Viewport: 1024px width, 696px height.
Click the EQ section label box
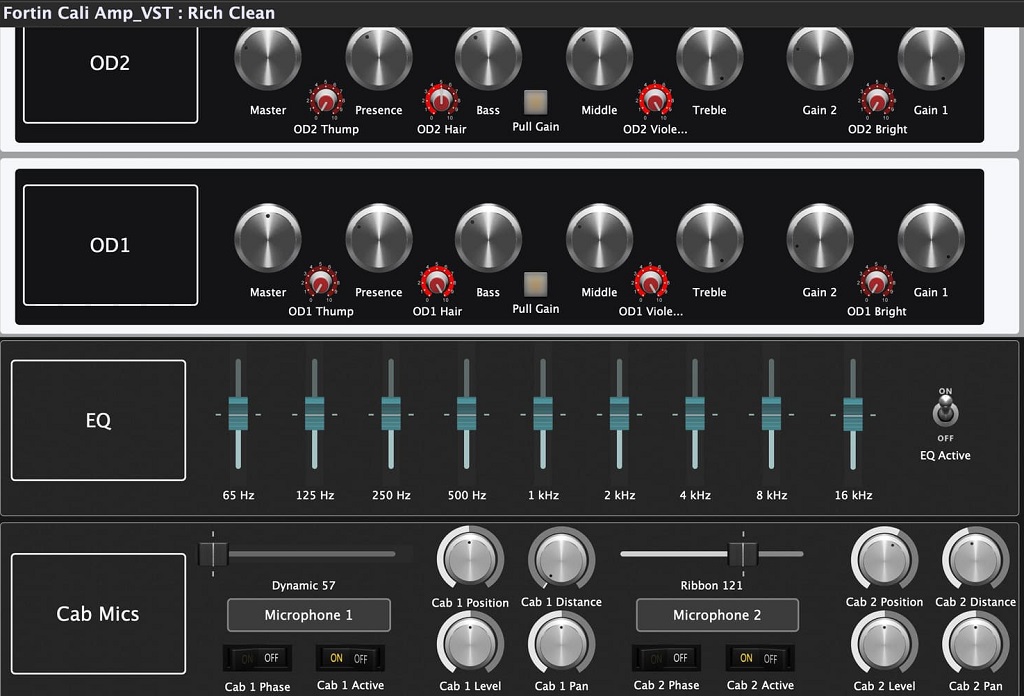pyautogui.click(x=98, y=420)
